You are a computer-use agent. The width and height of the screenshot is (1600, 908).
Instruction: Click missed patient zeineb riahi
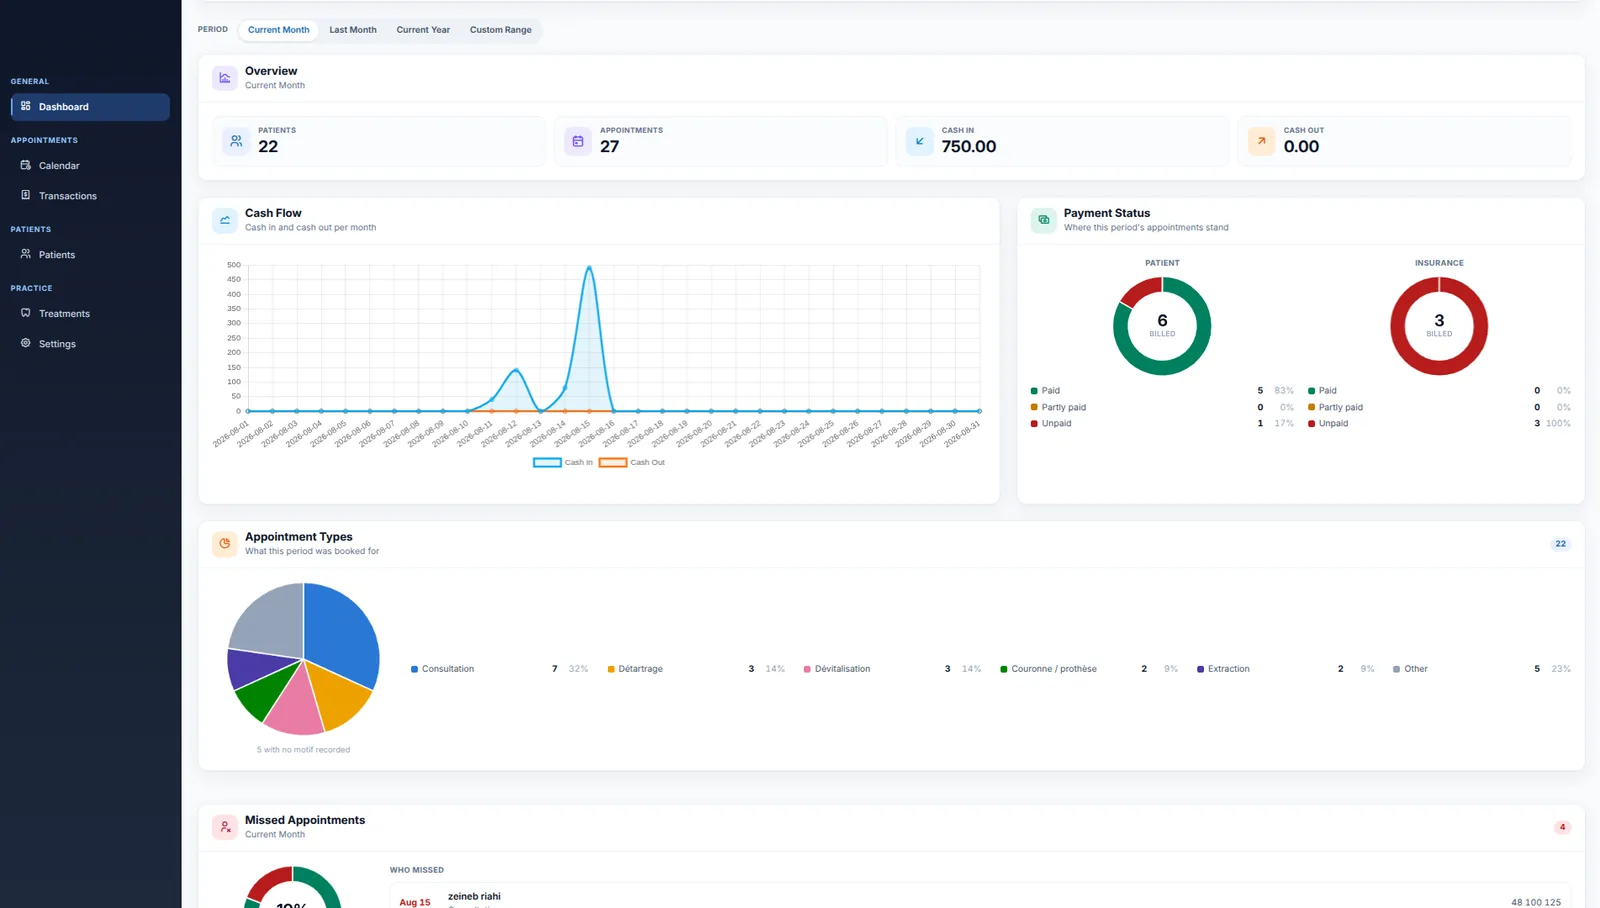pos(474,896)
